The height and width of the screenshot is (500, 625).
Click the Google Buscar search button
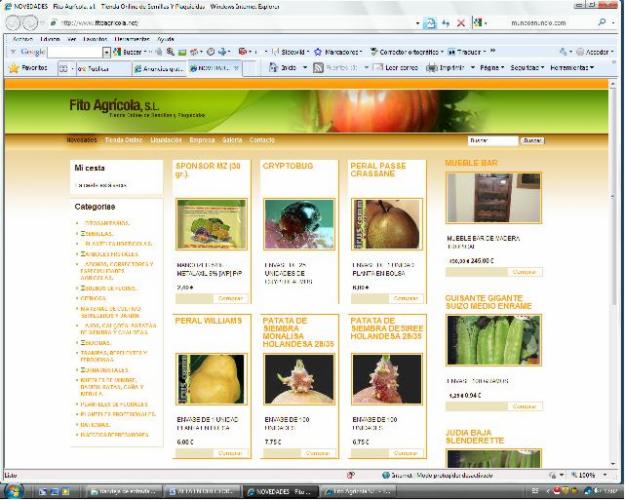click(128, 52)
